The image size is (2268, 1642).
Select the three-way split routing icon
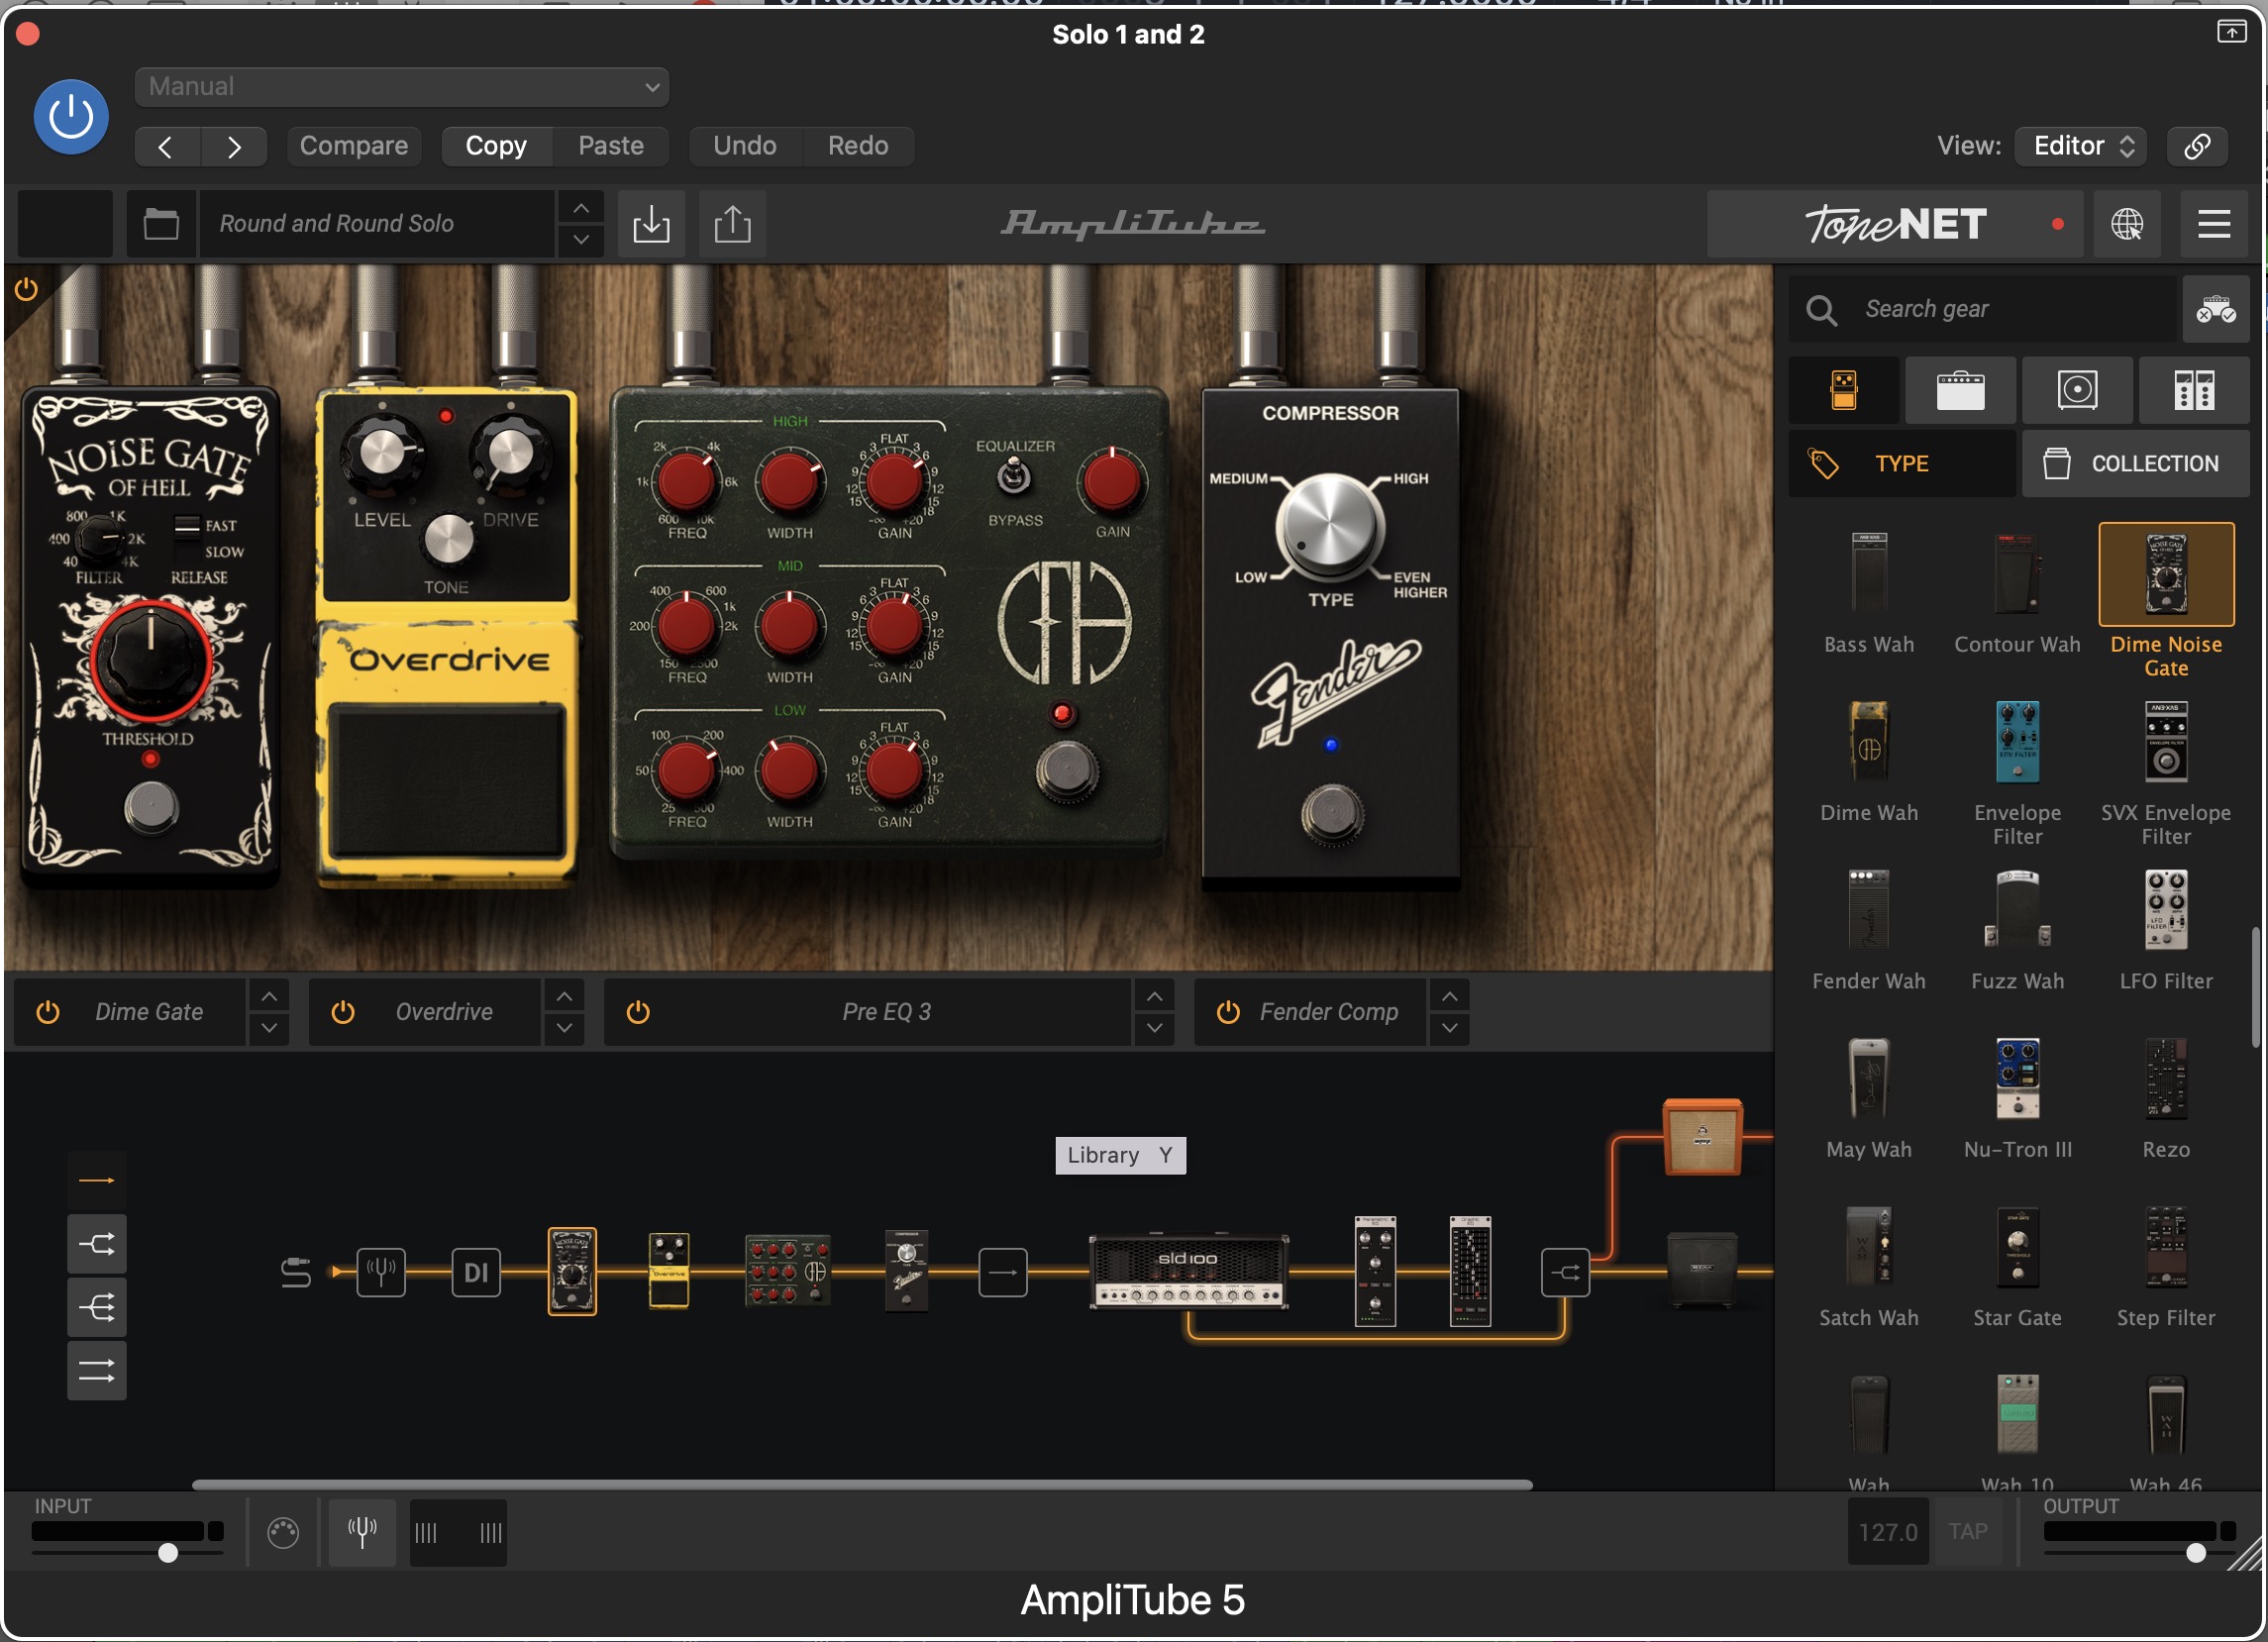(x=97, y=1307)
